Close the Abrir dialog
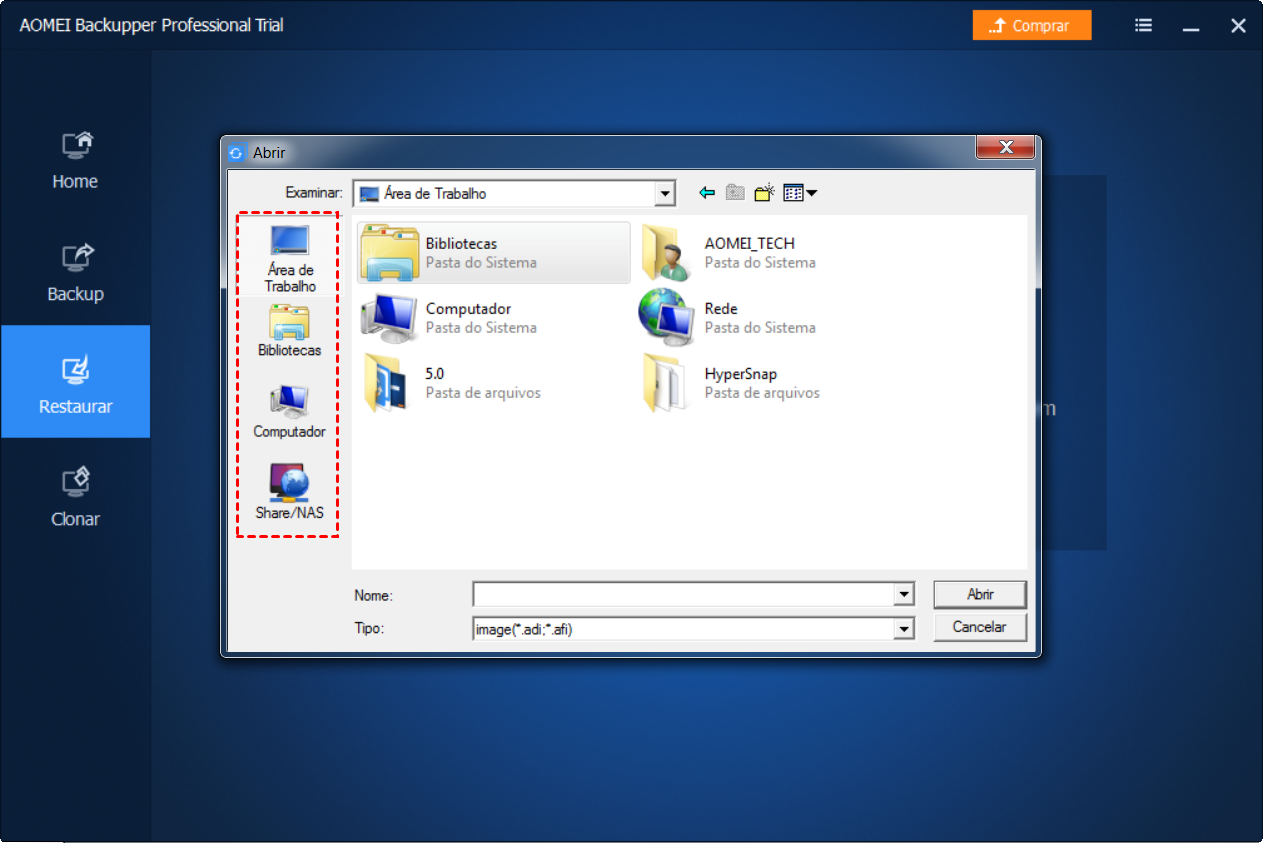Image resolution: width=1263 pixels, height=843 pixels. (1005, 148)
